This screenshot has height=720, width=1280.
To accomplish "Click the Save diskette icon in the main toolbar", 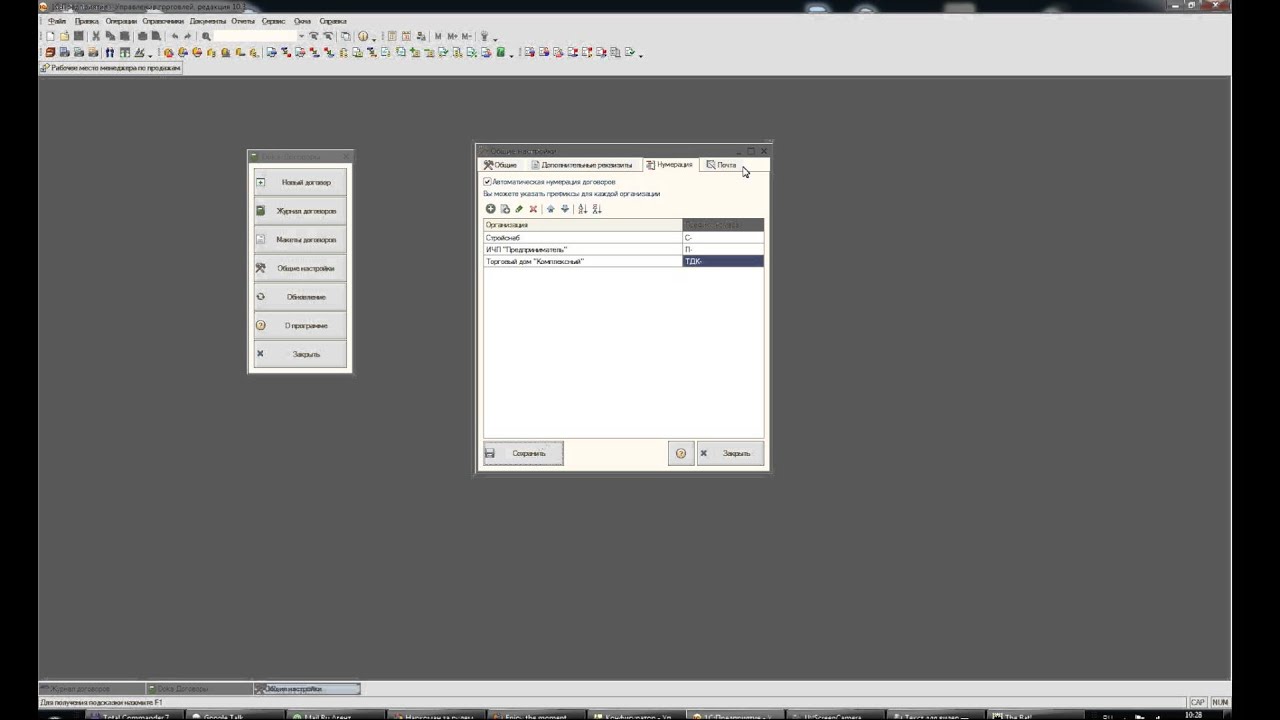I will (x=78, y=36).
